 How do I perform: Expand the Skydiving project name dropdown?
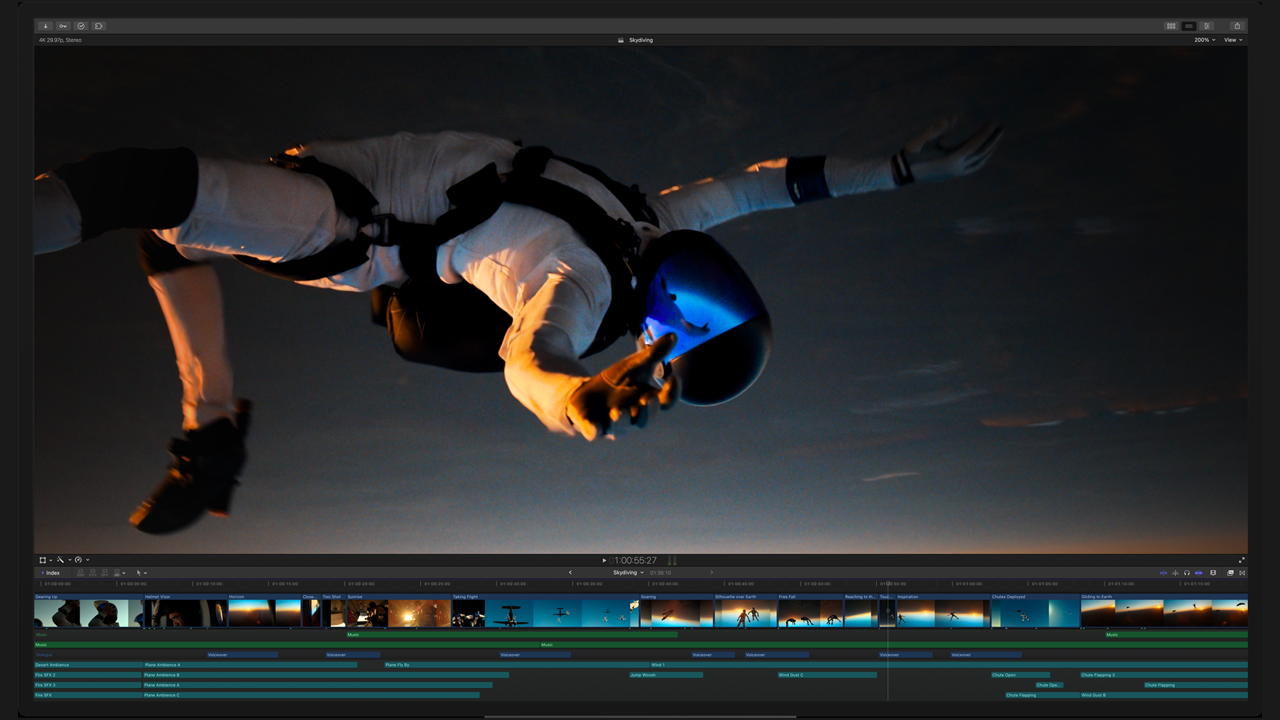(628, 573)
